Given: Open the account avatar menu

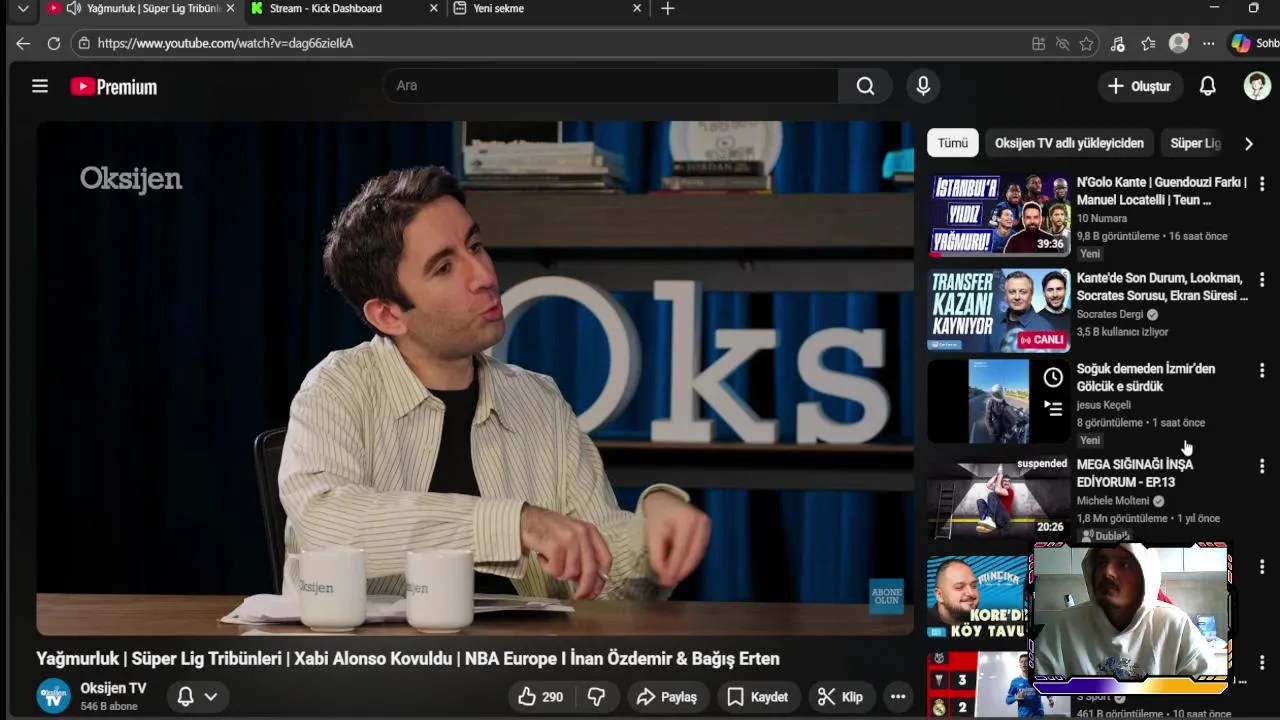Looking at the screenshot, I should click(1257, 86).
